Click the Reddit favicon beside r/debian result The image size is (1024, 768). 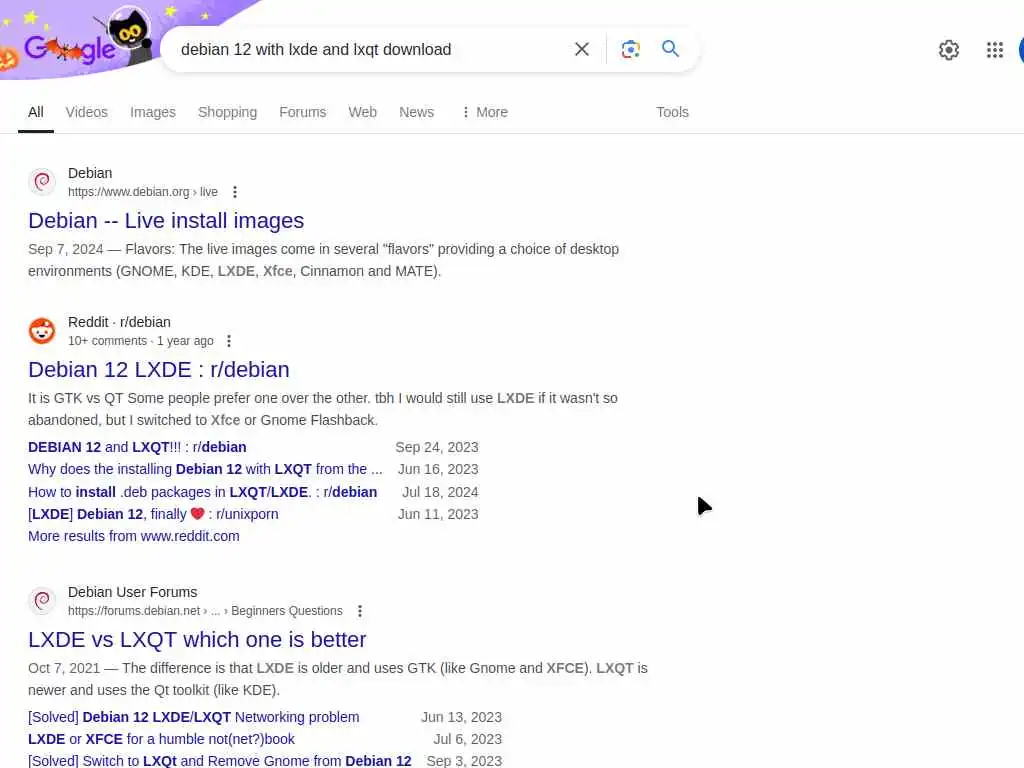click(42, 331)
